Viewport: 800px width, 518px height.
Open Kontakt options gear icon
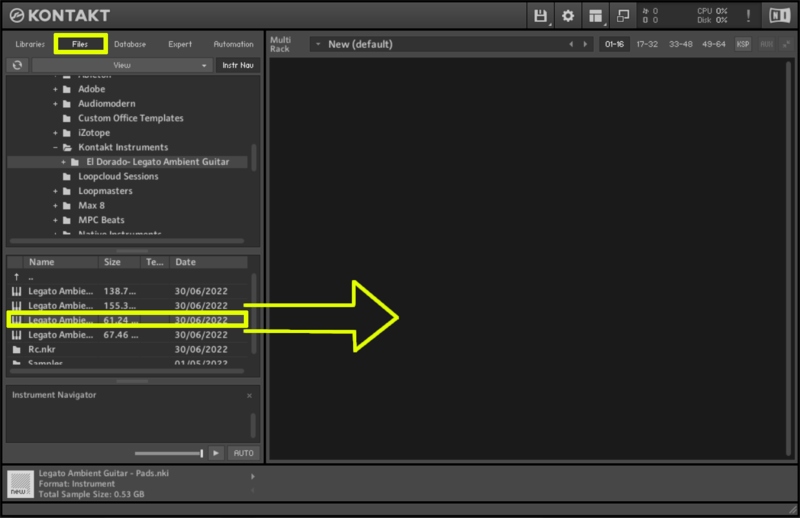point(568,16)
